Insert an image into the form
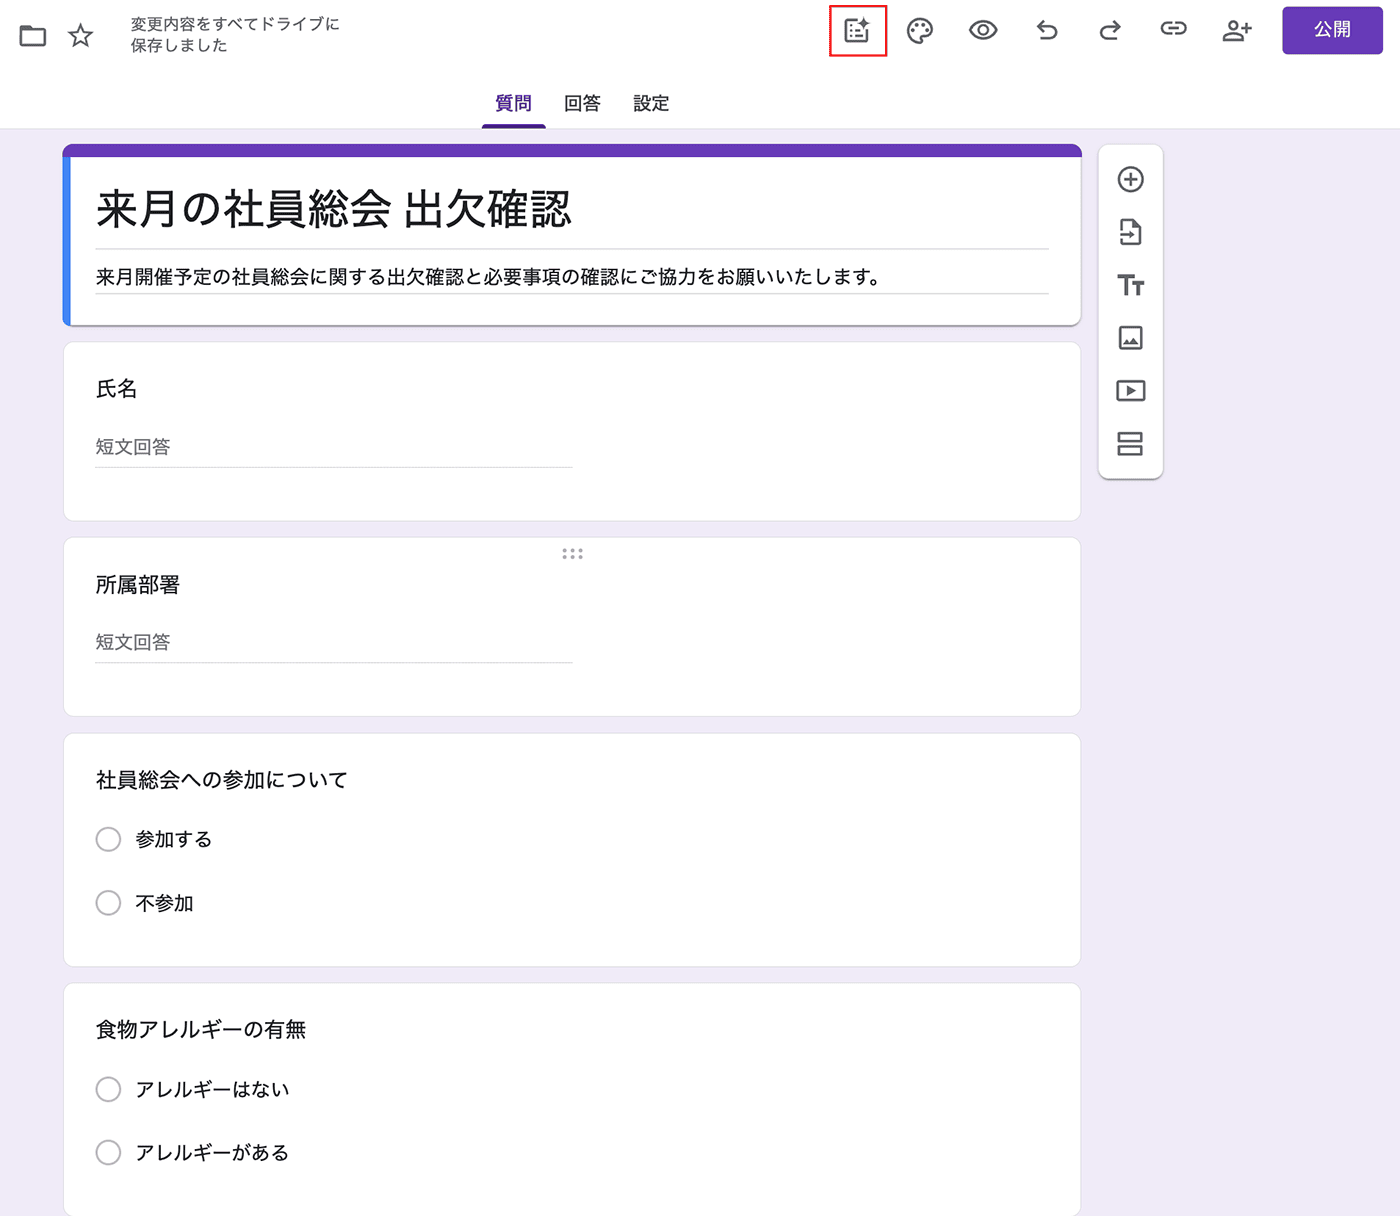 tap(1130, 338)
